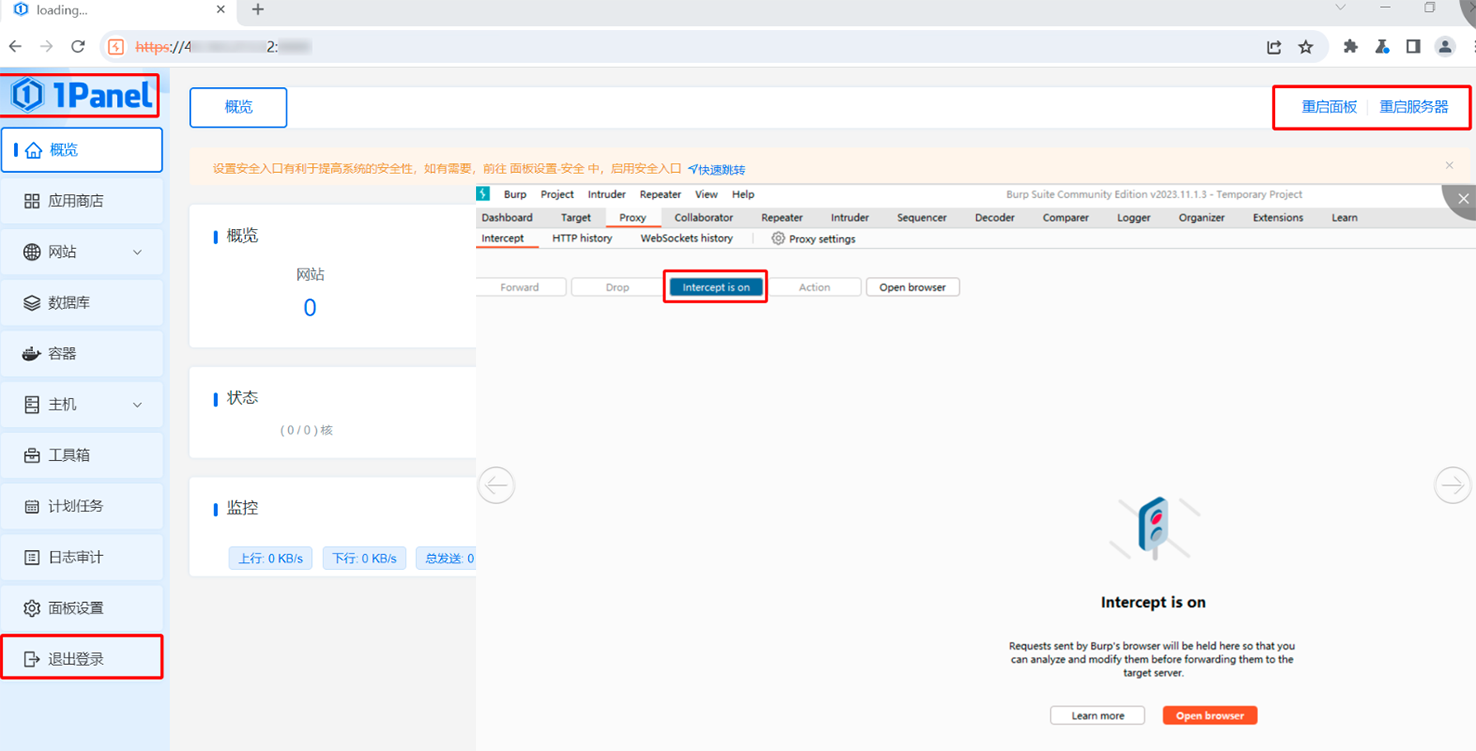Viewport: 1476px width, 751px height.
Task: Click the next image right arrow
Action: click(1452, 485)
